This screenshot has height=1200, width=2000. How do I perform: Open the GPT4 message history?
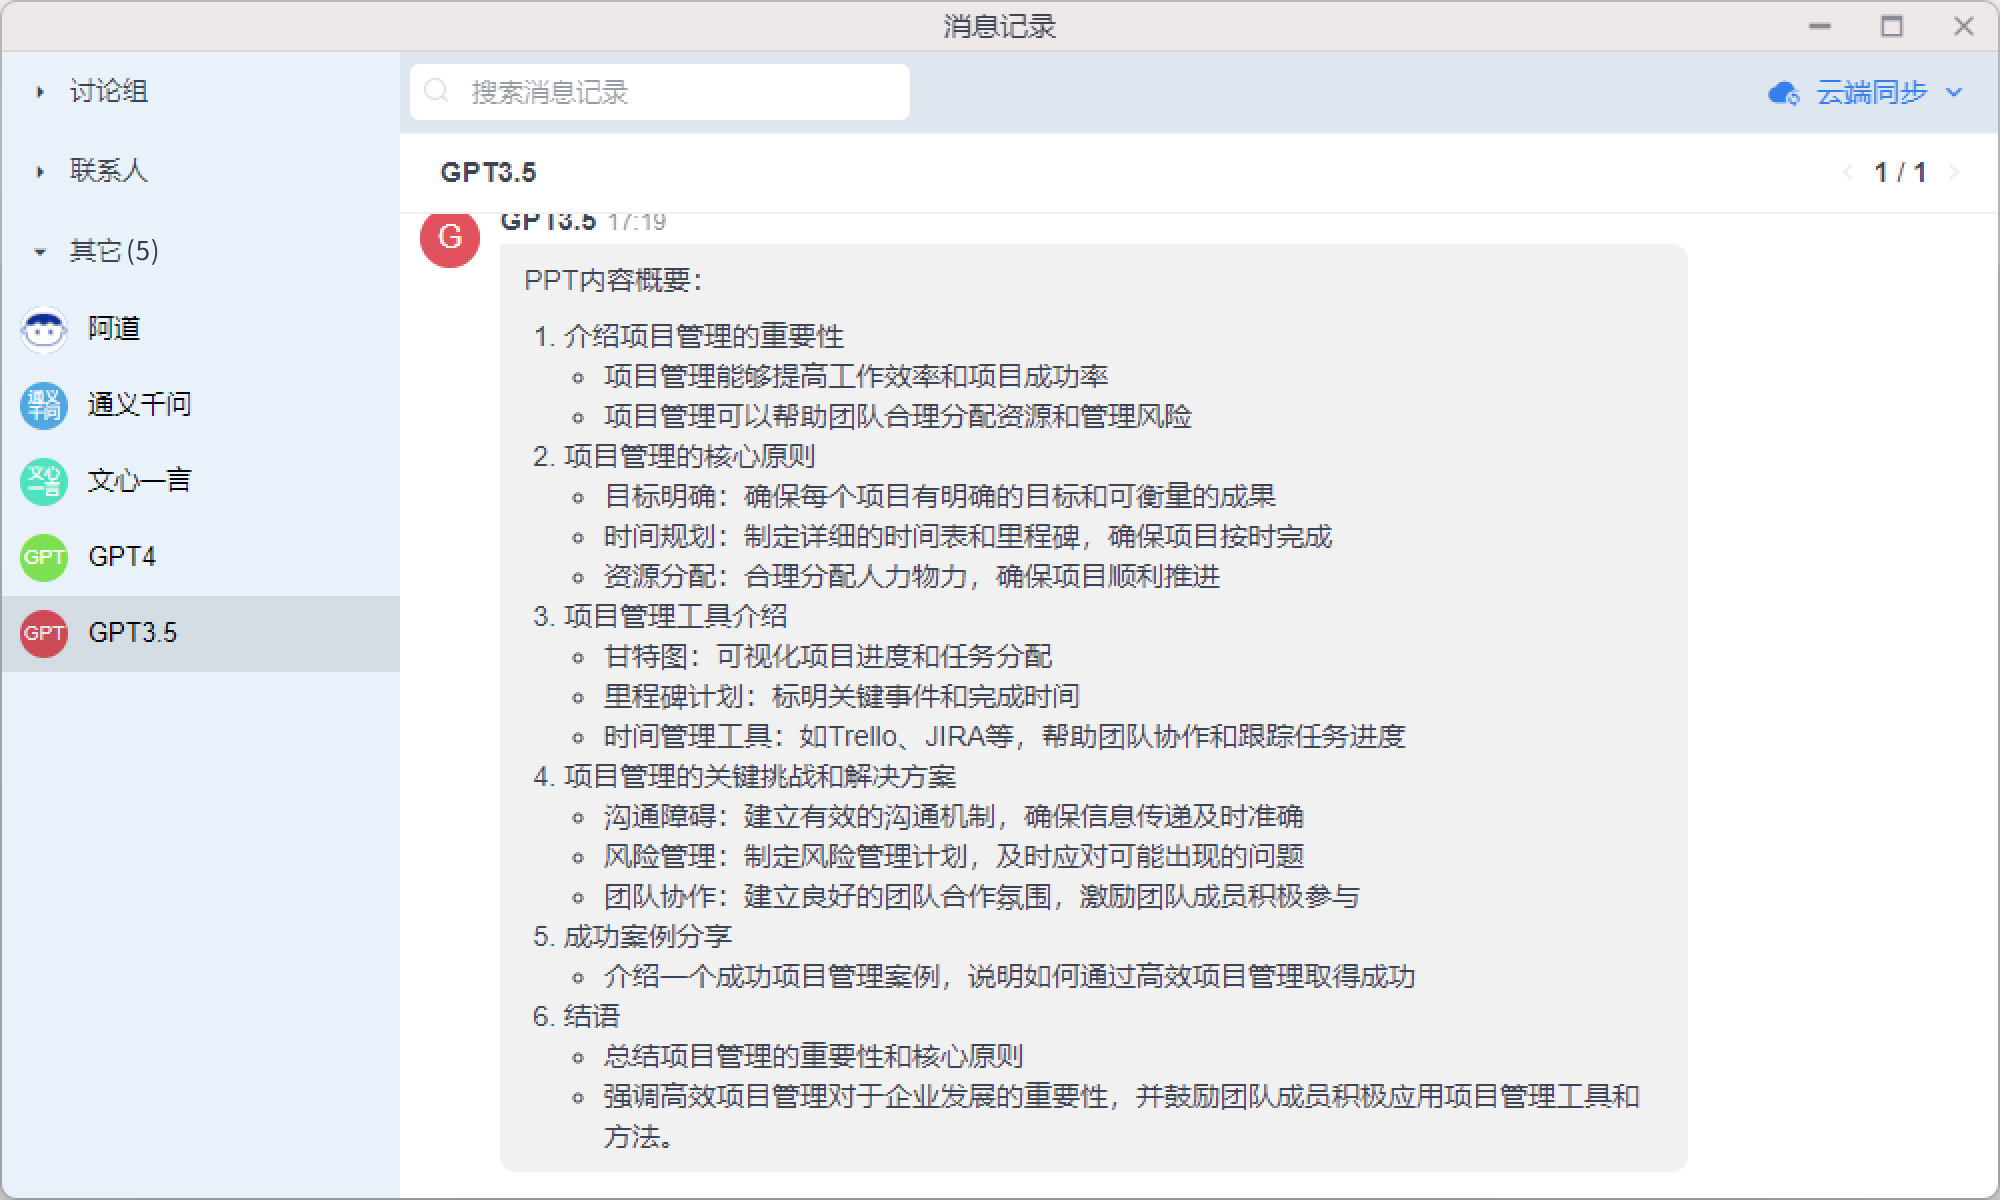122,557
